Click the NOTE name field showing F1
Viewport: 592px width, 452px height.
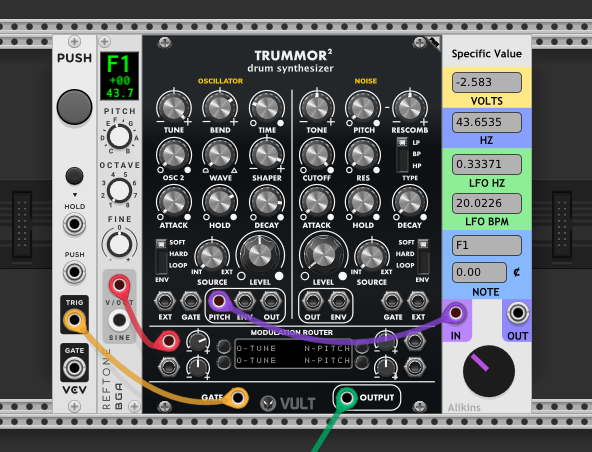coord(487,245)
